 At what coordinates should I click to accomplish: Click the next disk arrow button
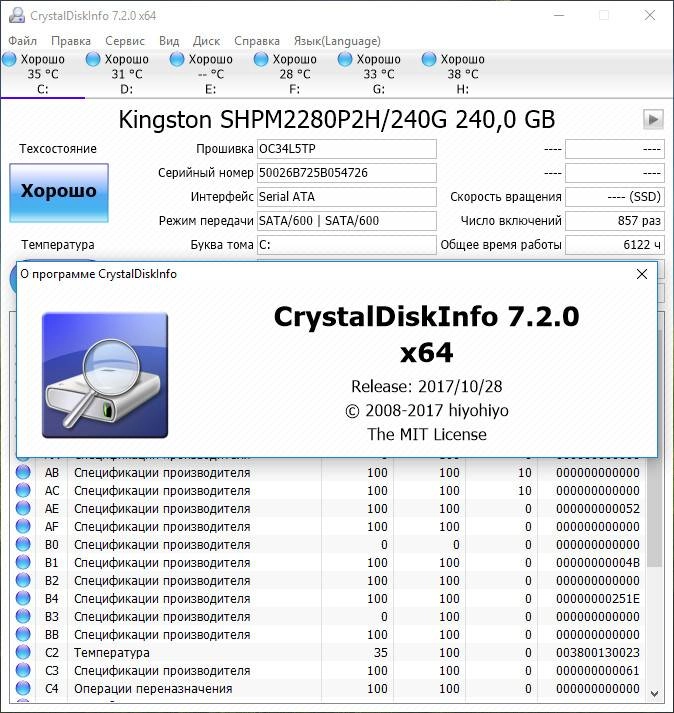(653, 120)
